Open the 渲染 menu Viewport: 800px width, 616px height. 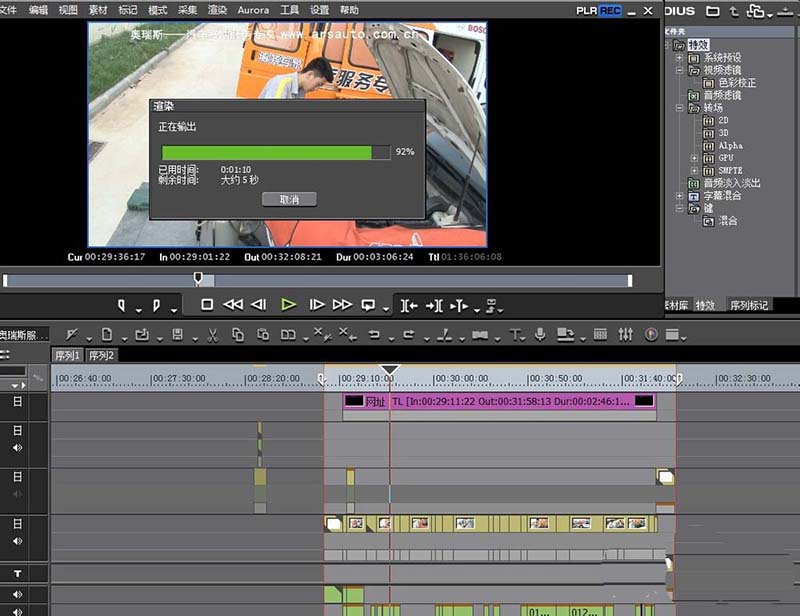tap(217, 9)
